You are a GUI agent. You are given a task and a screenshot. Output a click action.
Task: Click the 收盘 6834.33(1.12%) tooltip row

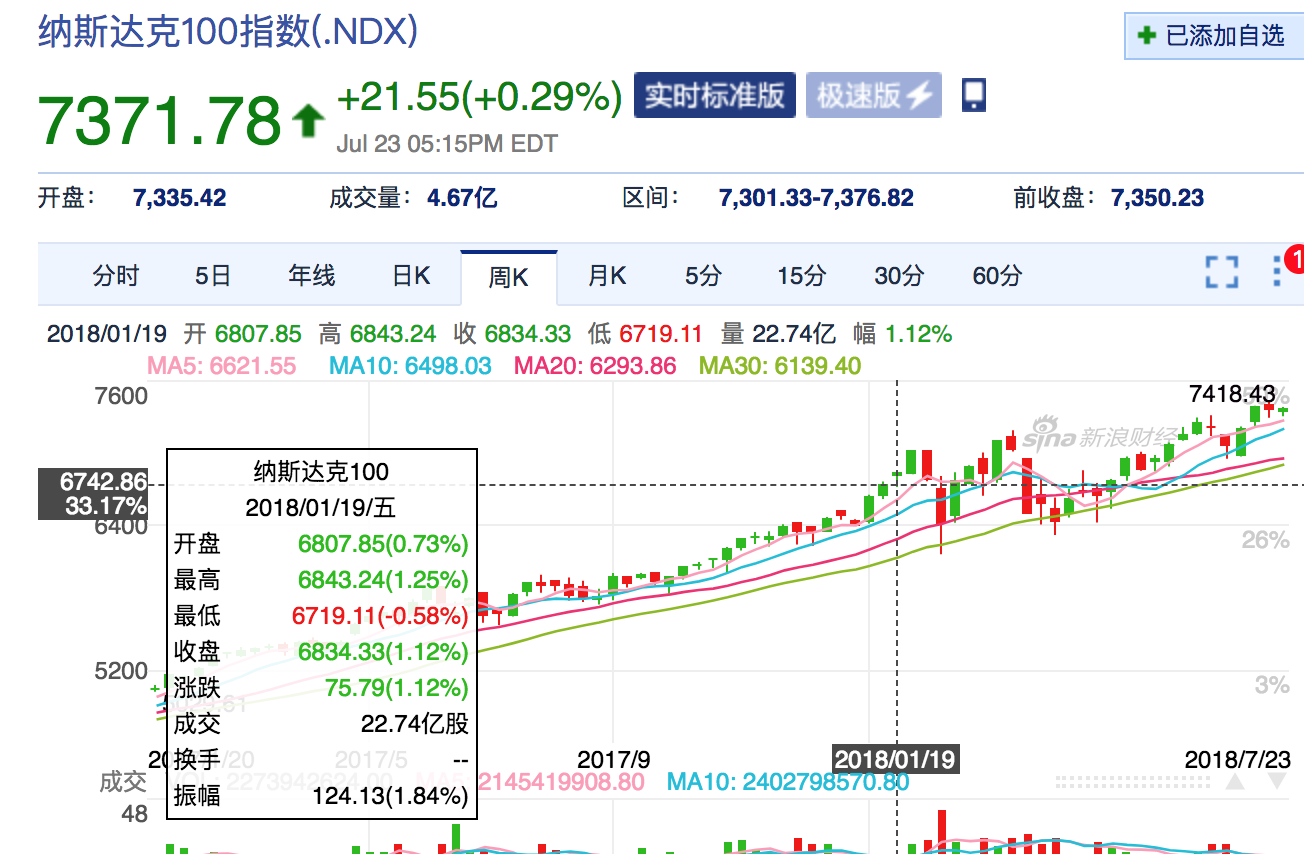[x=321, y=652]
